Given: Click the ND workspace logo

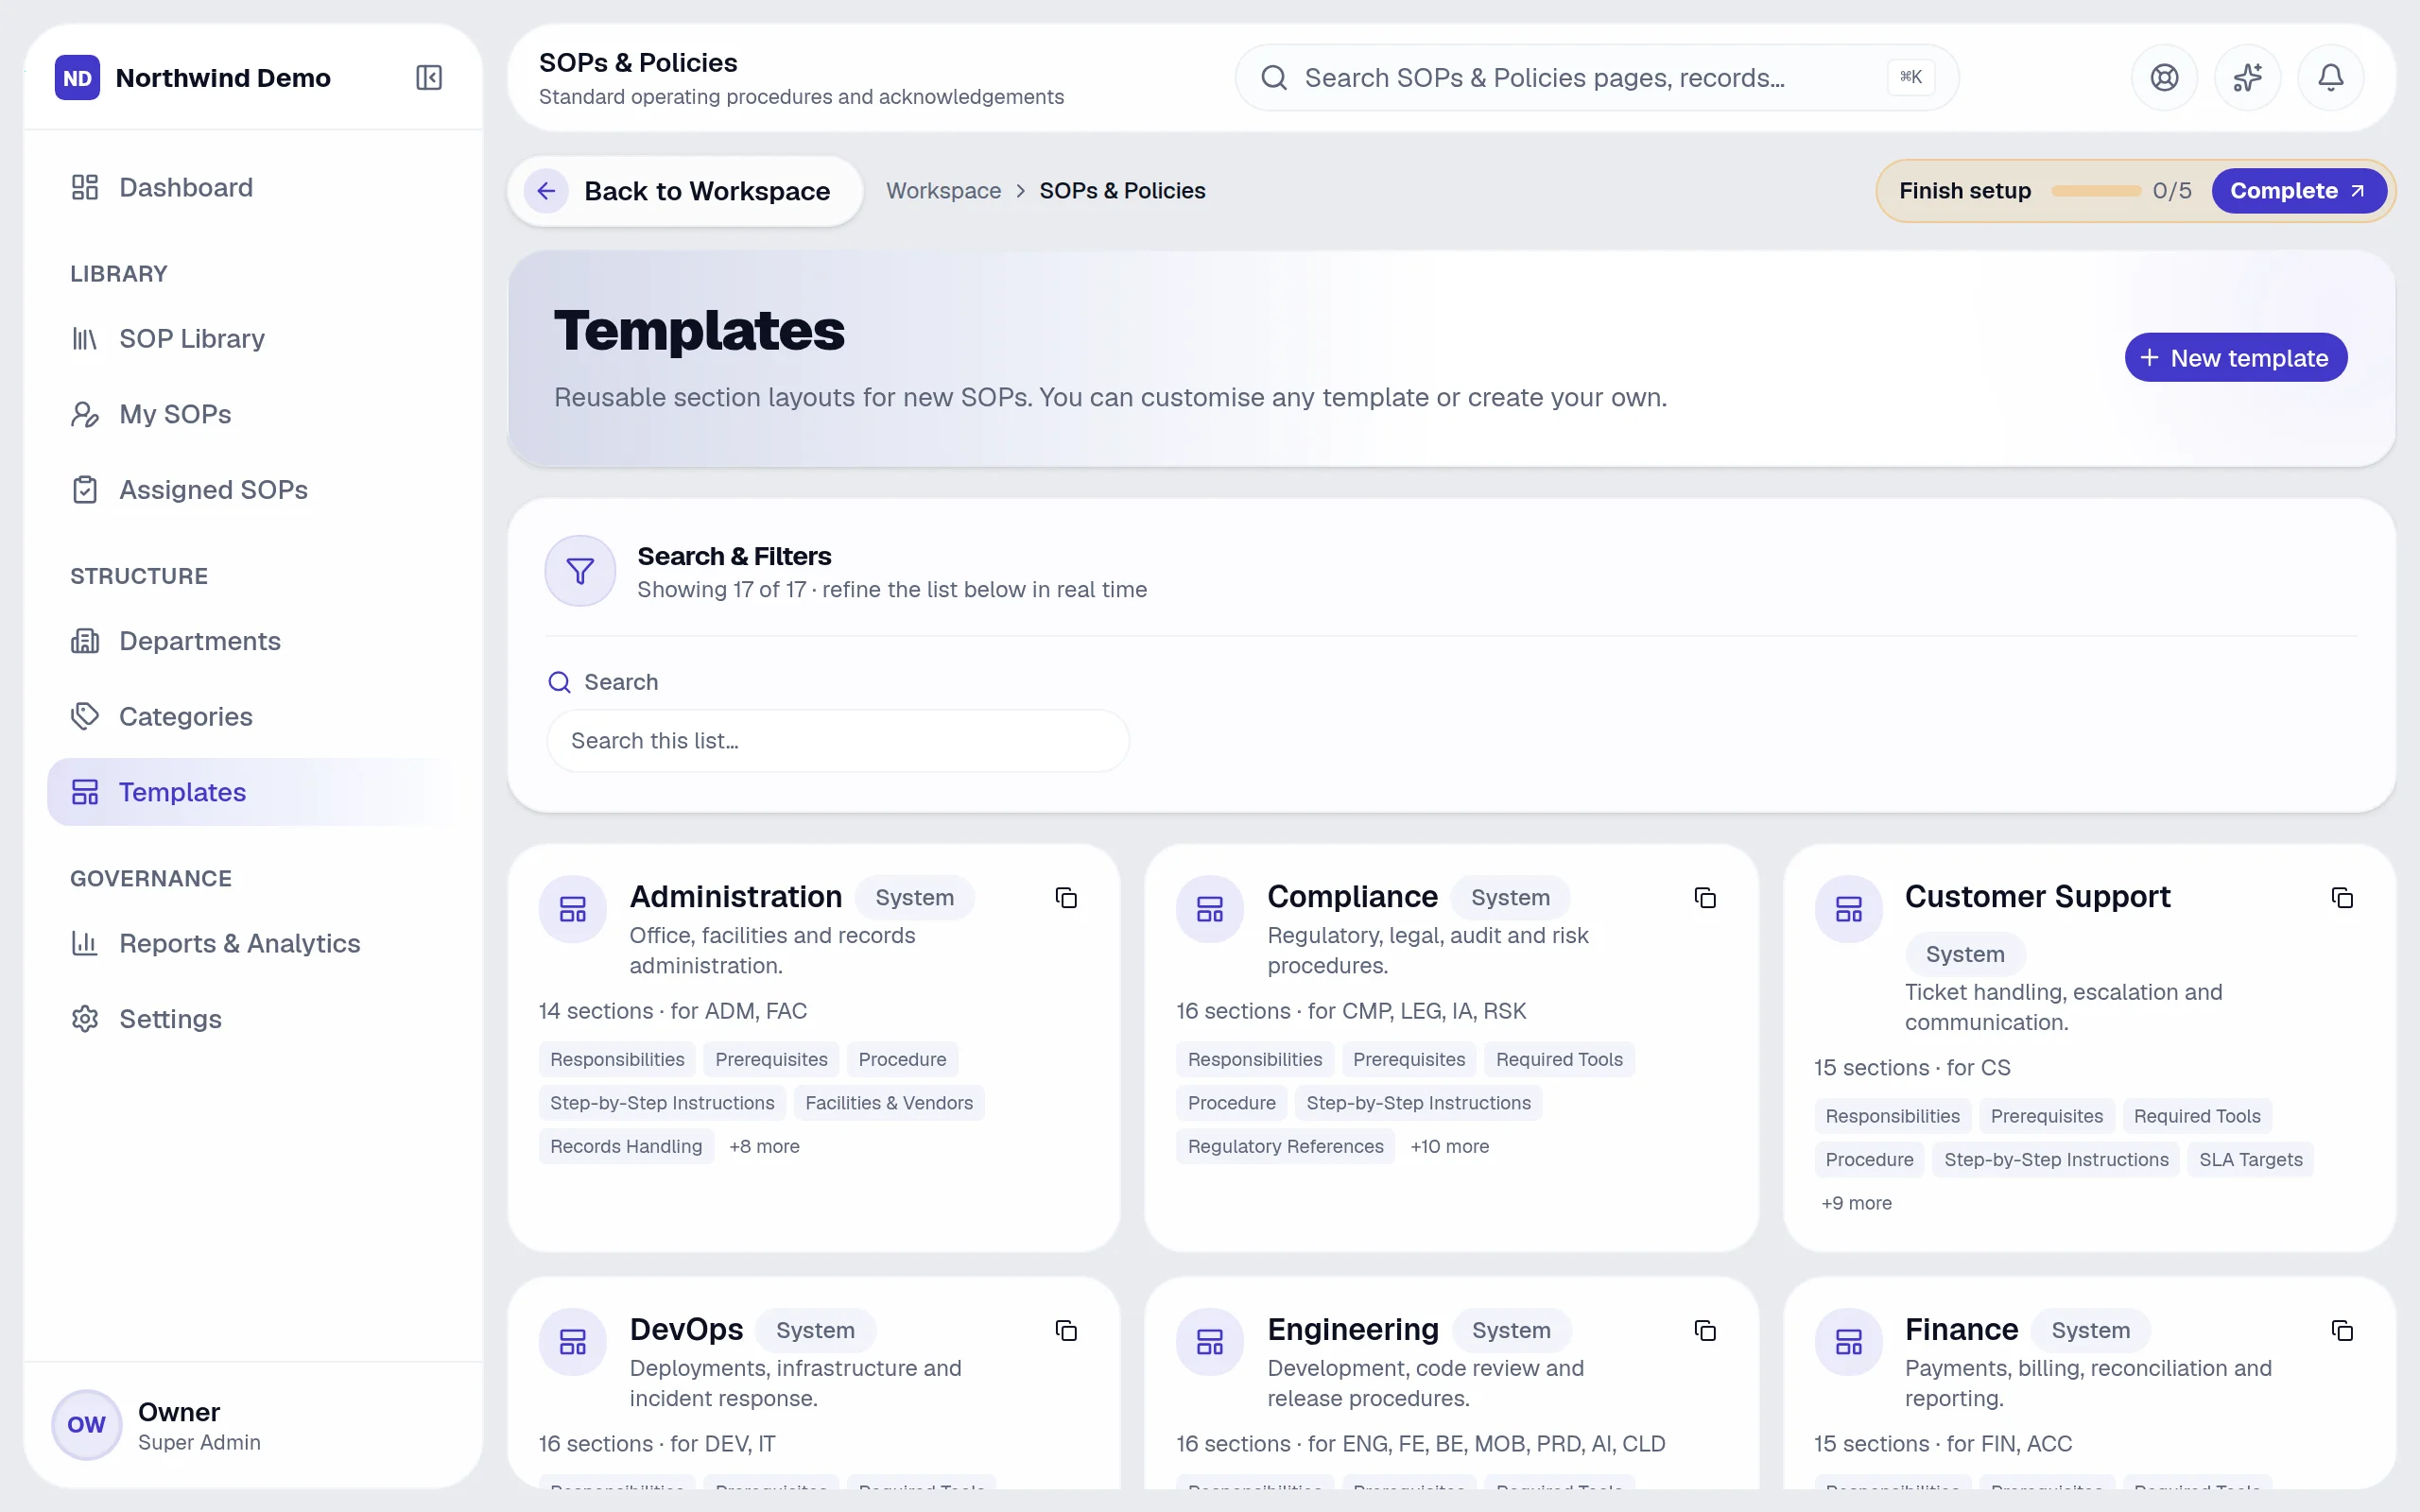Looking at the screenshot, I should click(x=77, y=78).
